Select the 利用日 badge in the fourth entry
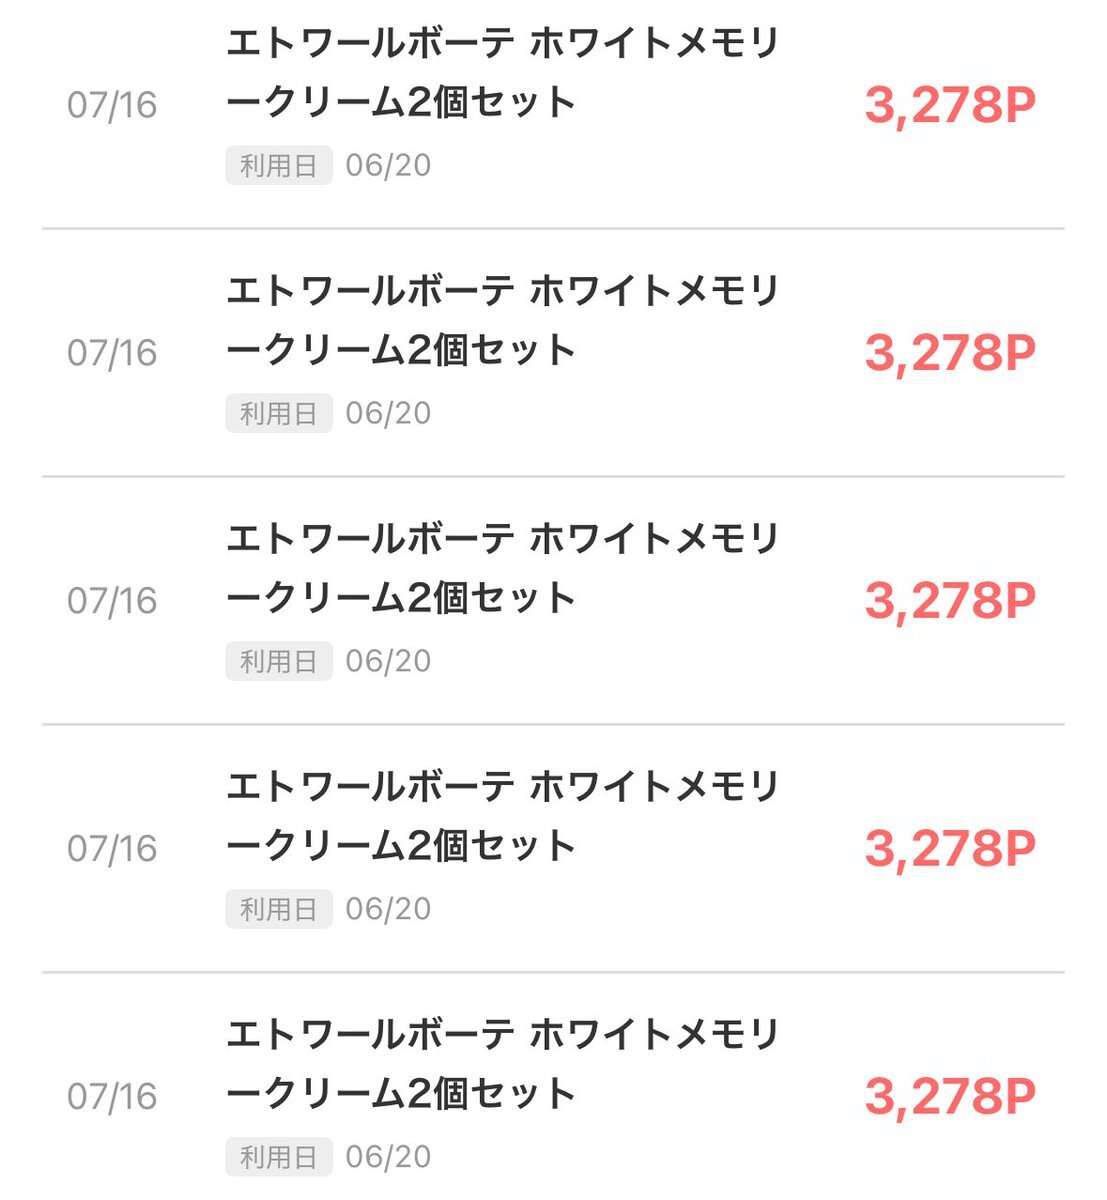Screen dimensions: 1107x1200 (279, 909)
